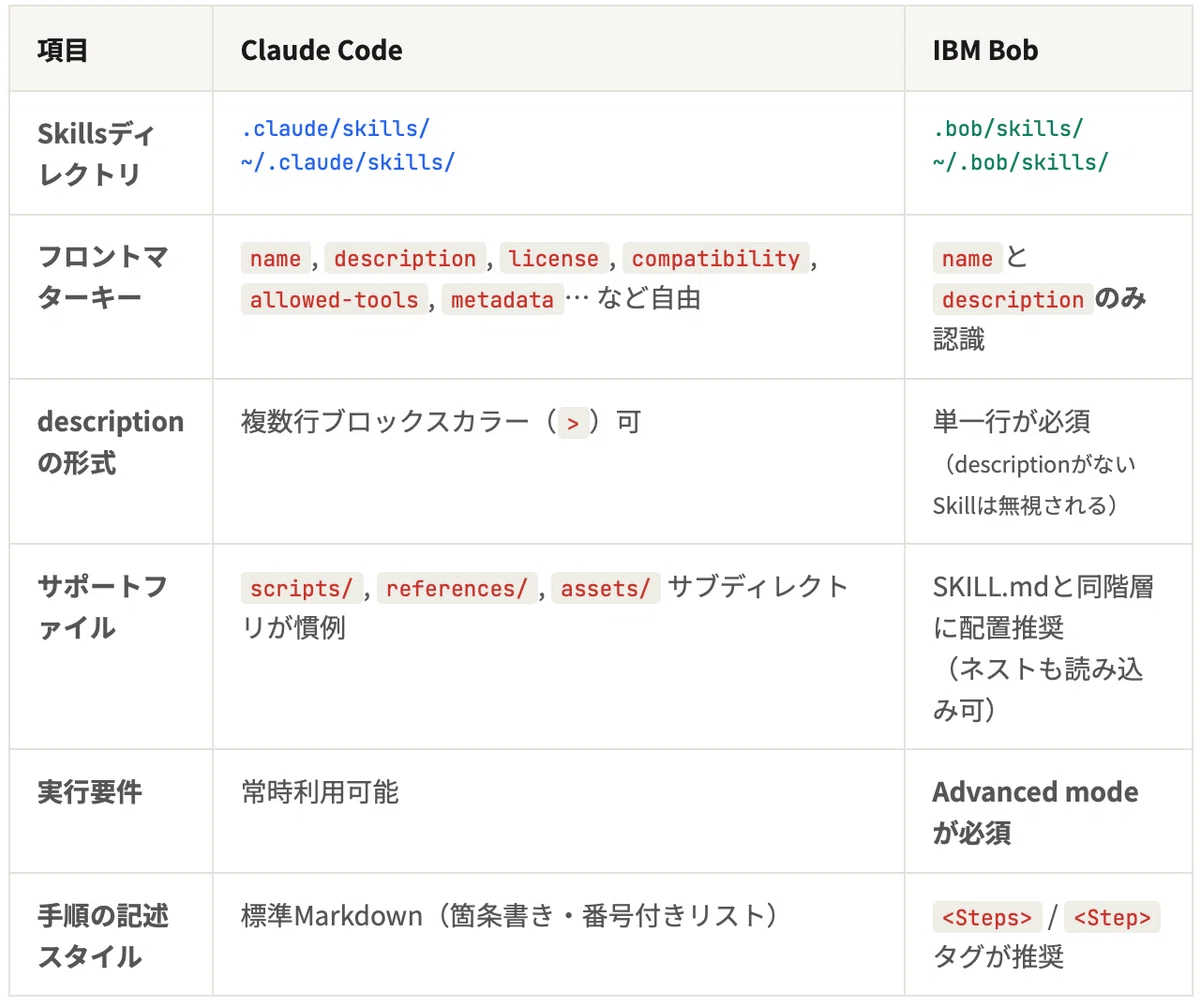Image resolution: width=1200 pixels, height=1007 pixels.
Task: Select the フロントマターキー row label
Action: click(x=103, y=278)
